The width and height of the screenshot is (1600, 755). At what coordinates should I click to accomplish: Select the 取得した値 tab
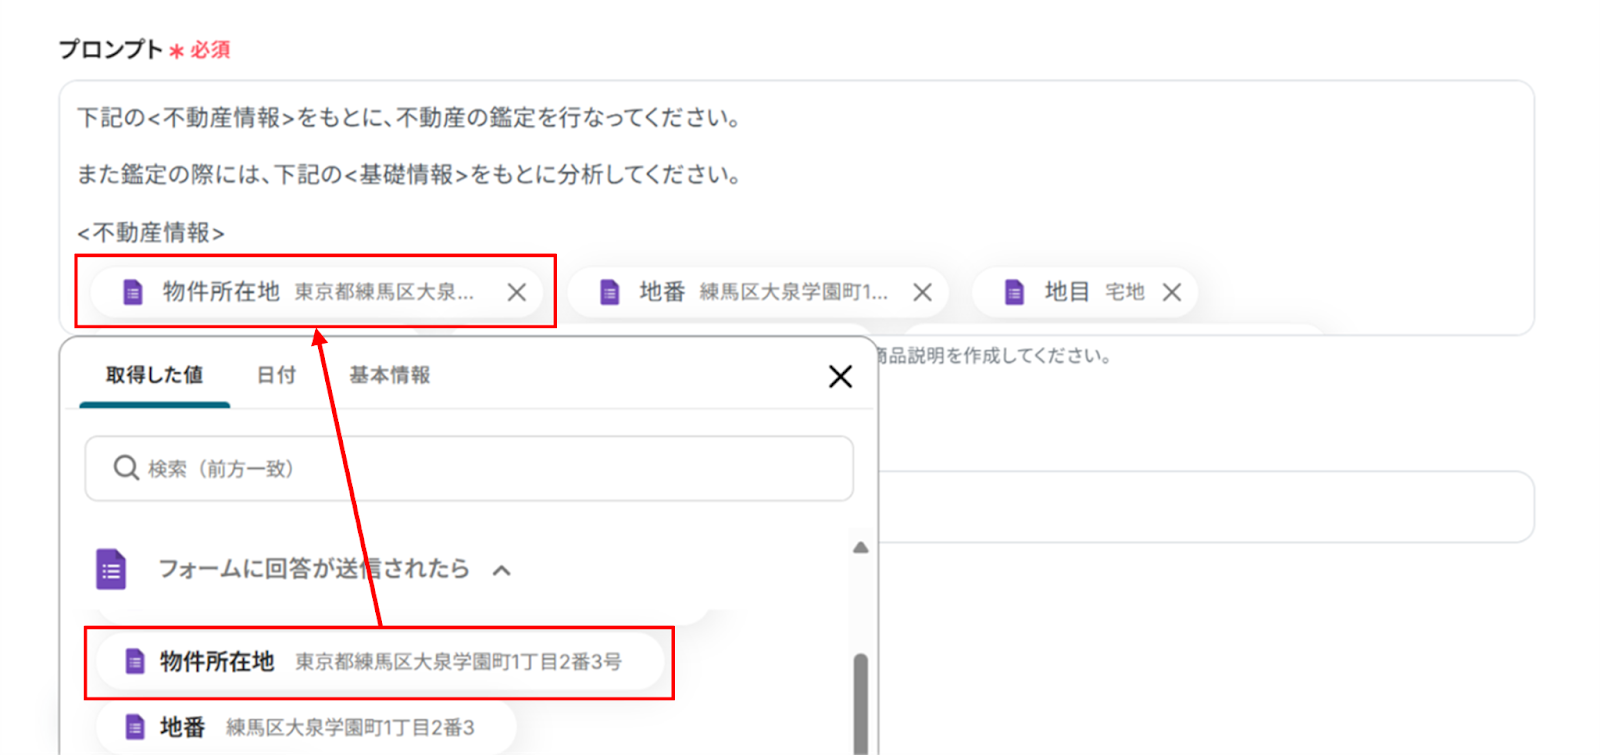coord(154,375)
